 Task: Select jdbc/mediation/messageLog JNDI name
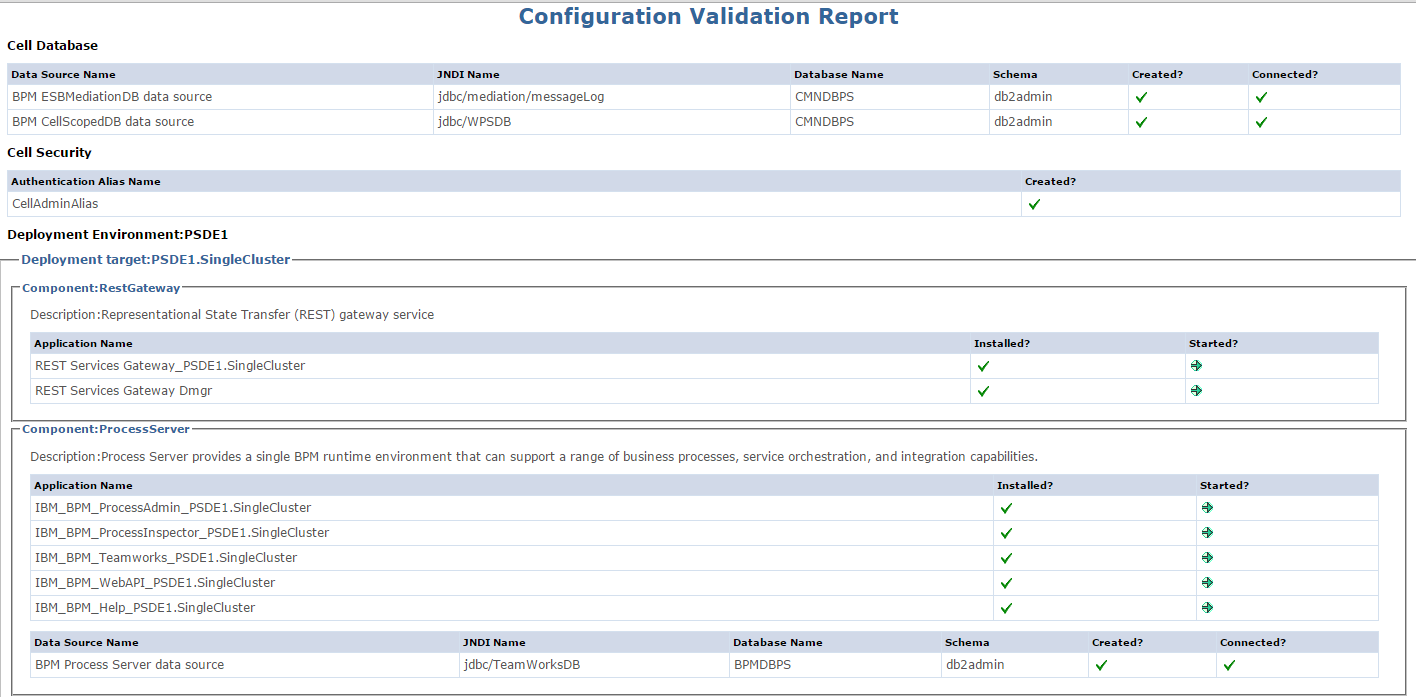pos(521,97)
